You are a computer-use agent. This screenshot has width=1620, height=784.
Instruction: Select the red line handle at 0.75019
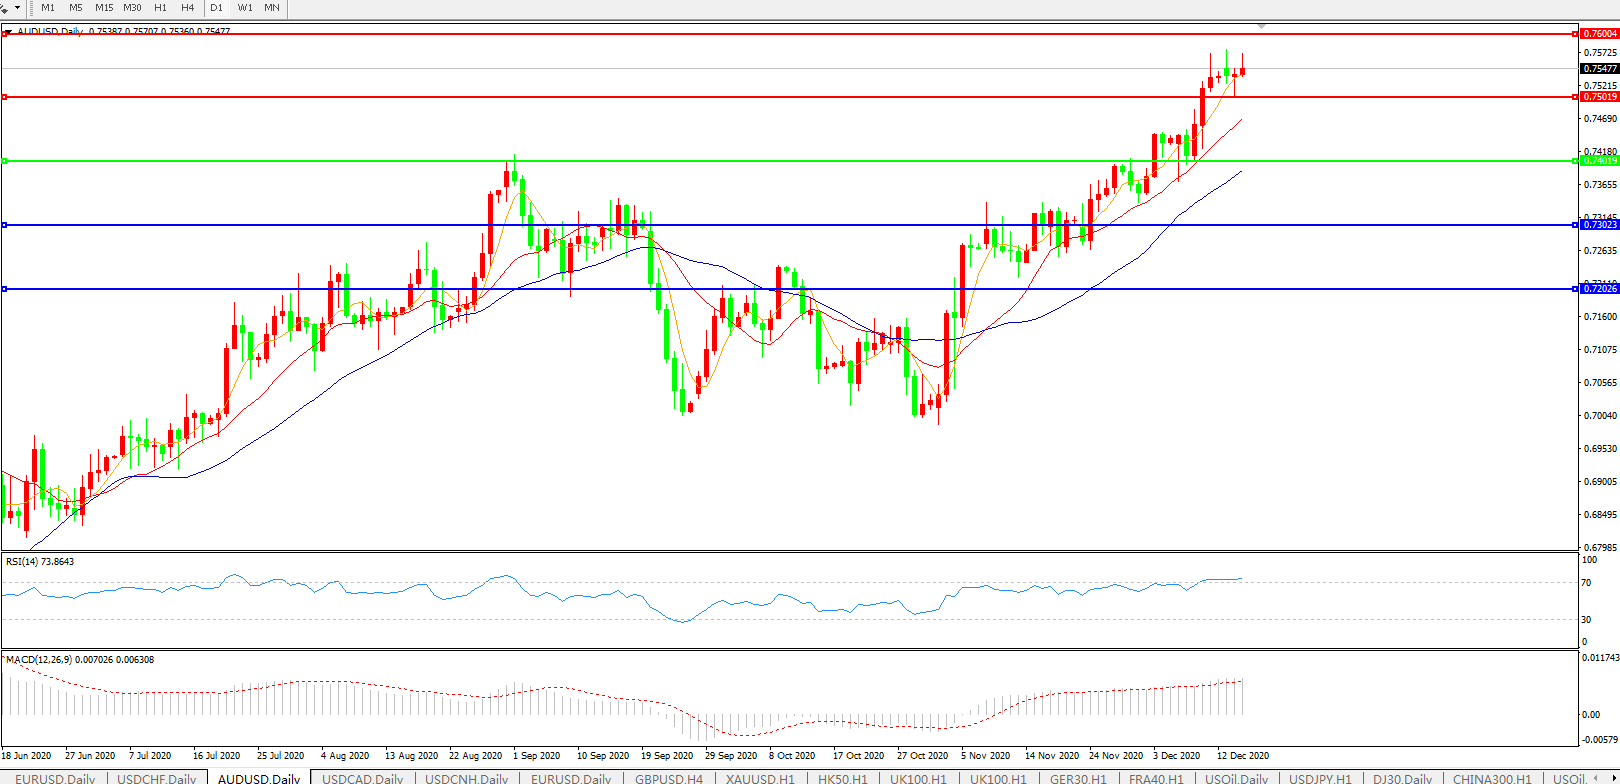tap(5, 97)
